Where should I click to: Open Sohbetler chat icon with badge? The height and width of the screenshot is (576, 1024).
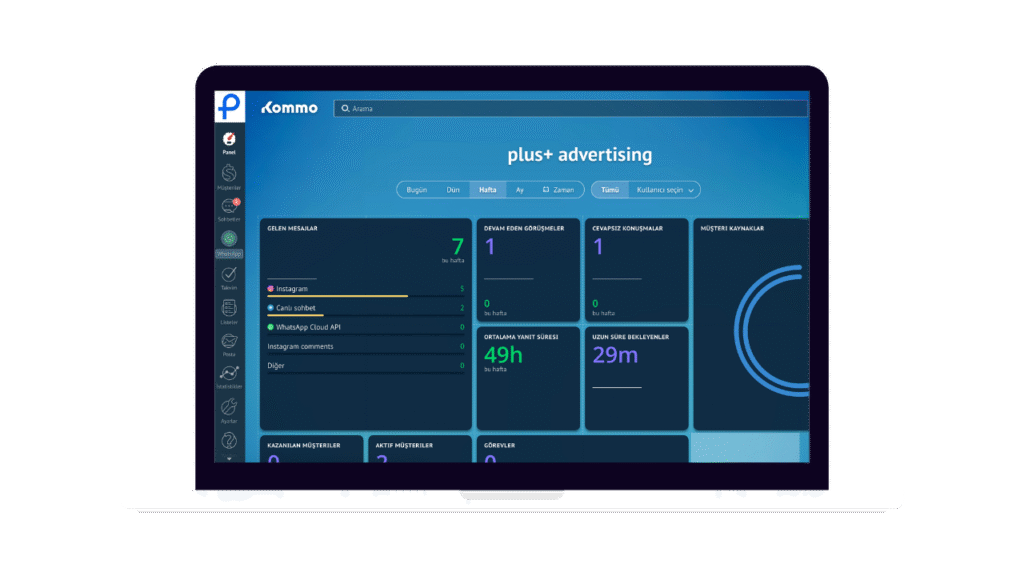coord(229,206)
